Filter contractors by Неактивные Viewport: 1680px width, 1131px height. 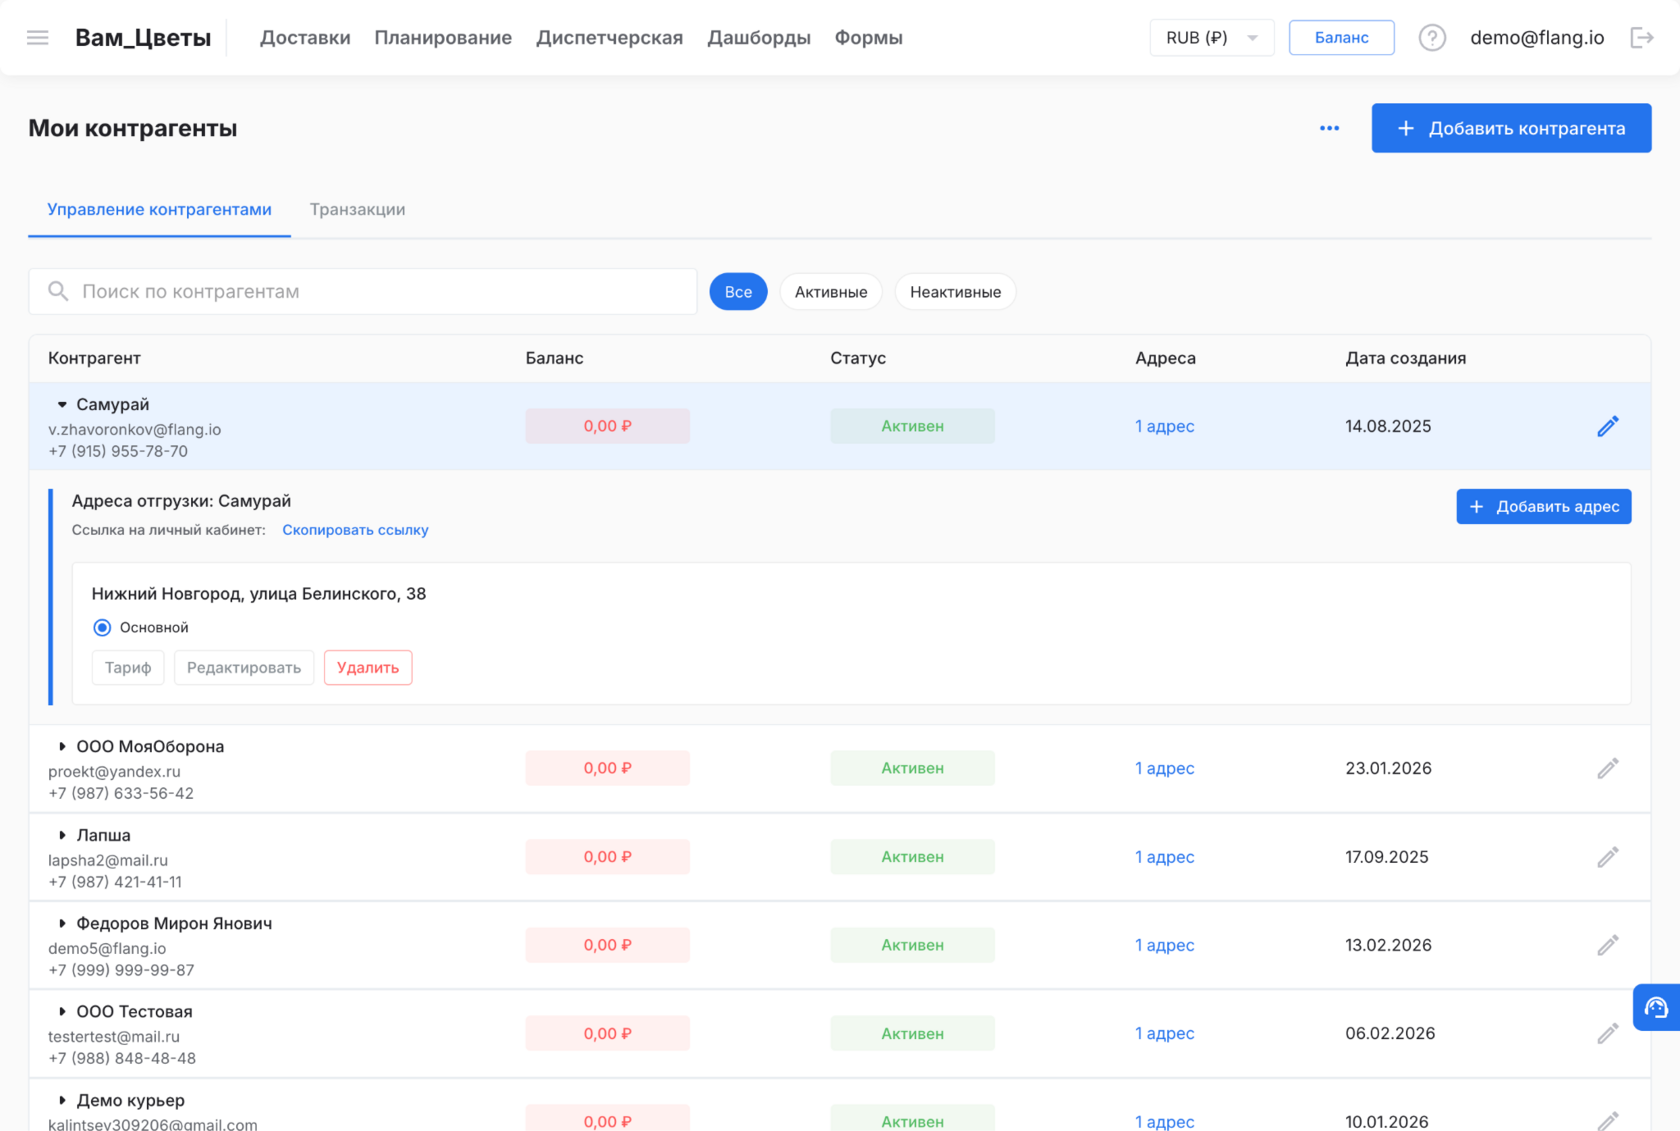click(954, 291)
